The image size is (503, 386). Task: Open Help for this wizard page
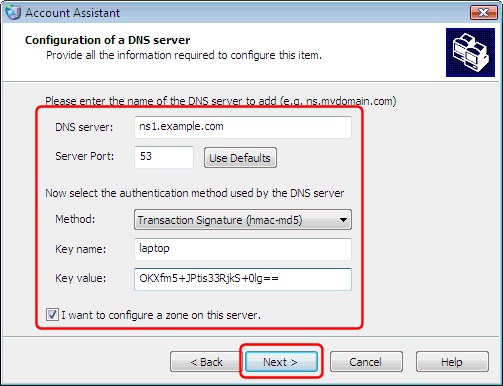(452, 362)
